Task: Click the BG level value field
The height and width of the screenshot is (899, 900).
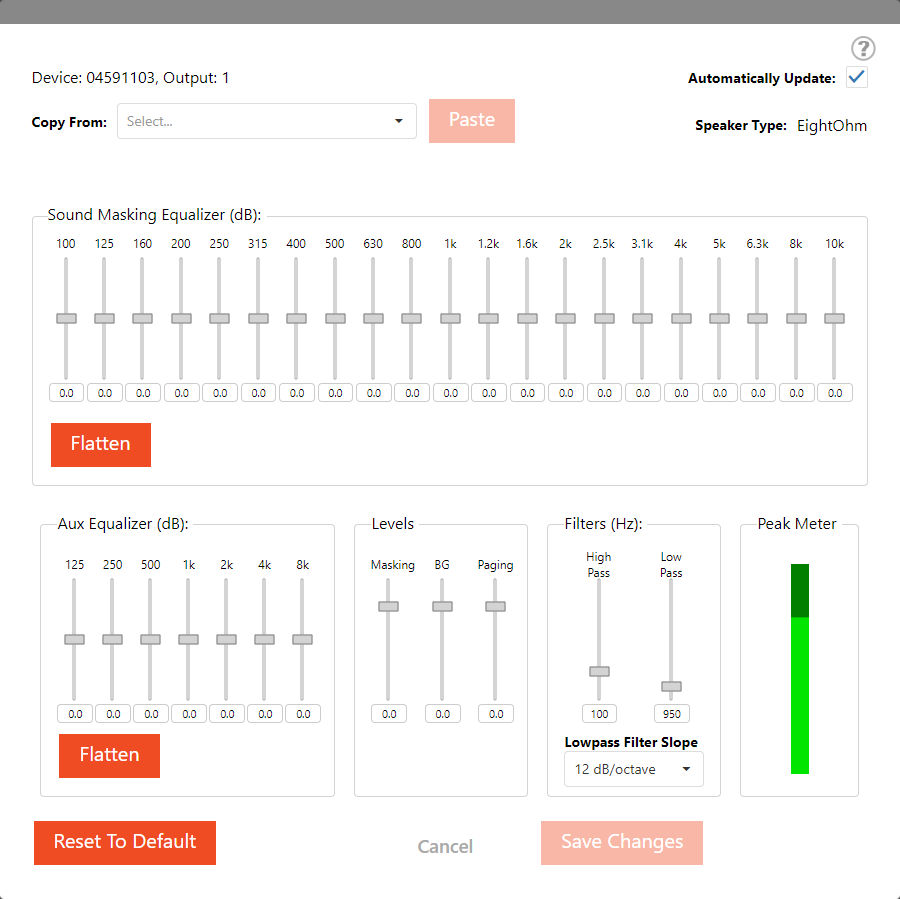Action: (443, 714)
